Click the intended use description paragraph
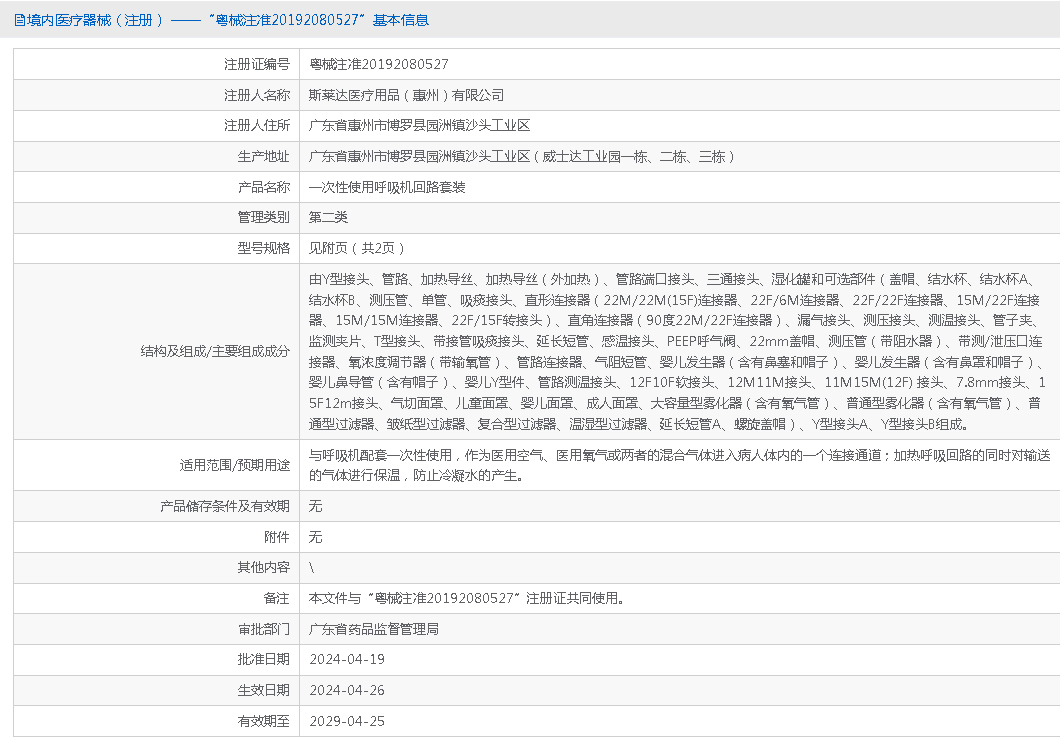 (x=675, y=465)
